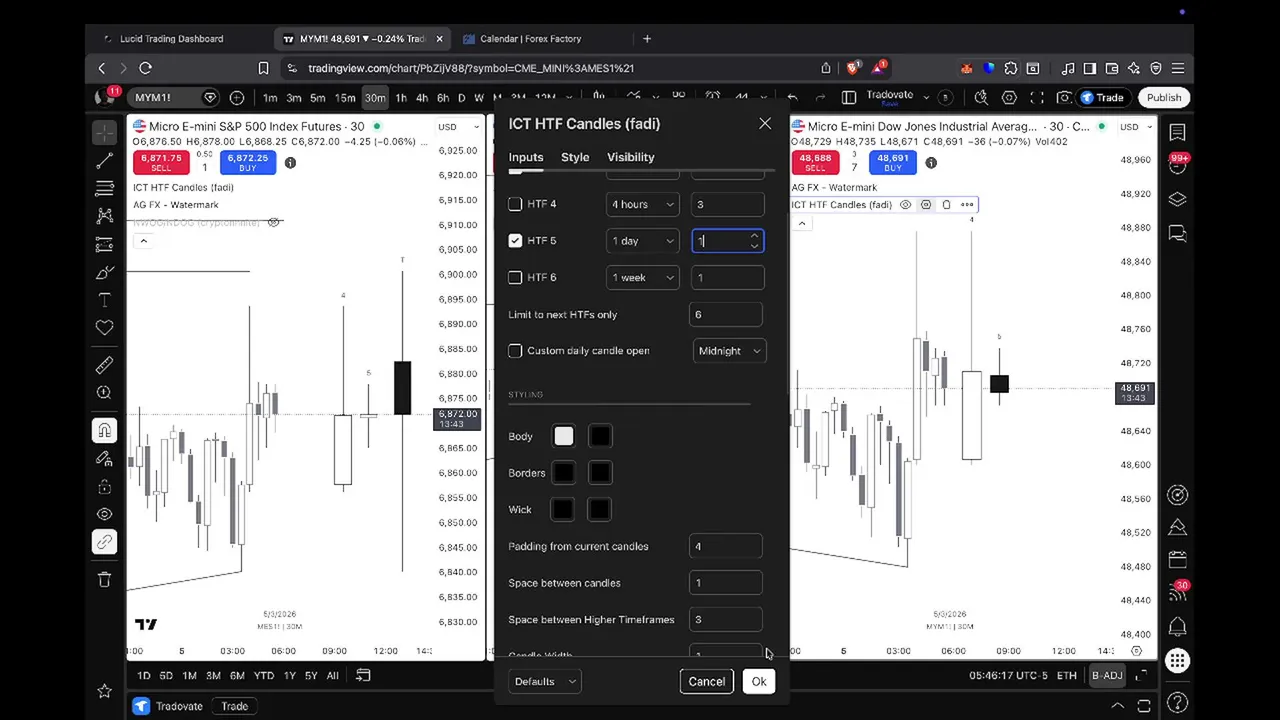
Task: Click the Limit to next HTFs only field
Action: tap(726, 314)
